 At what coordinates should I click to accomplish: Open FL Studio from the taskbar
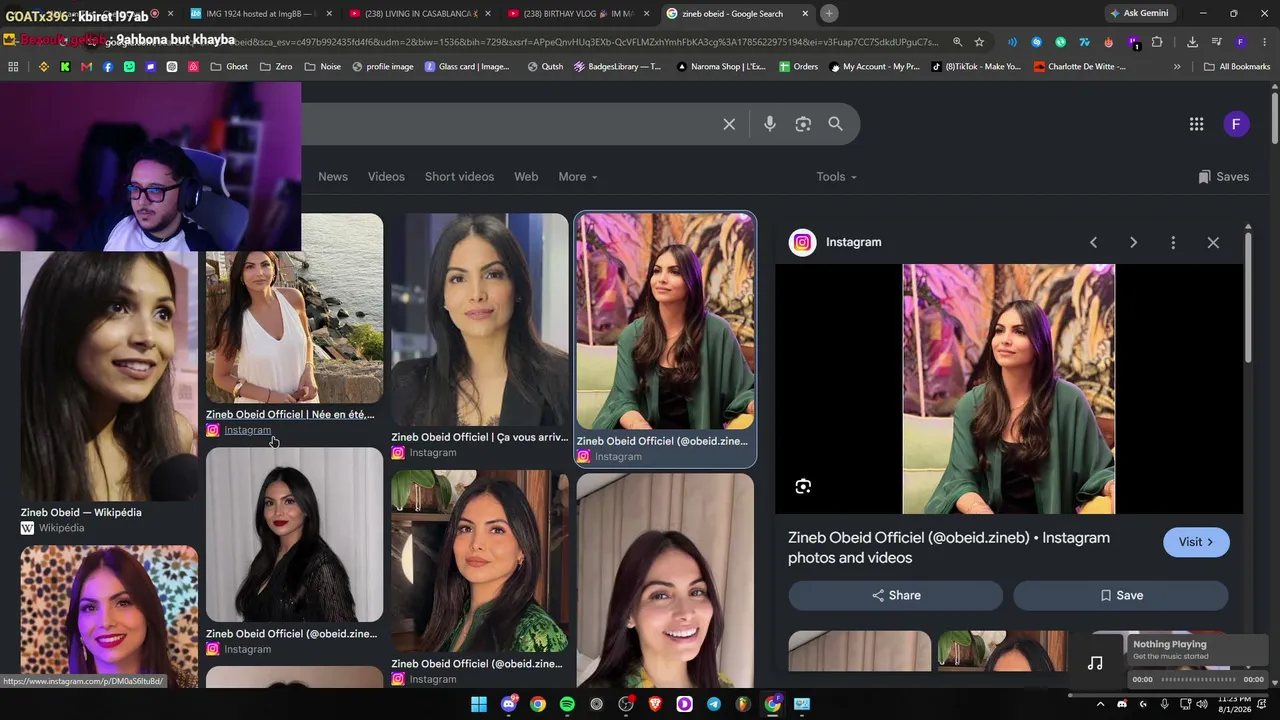point(743,704)
